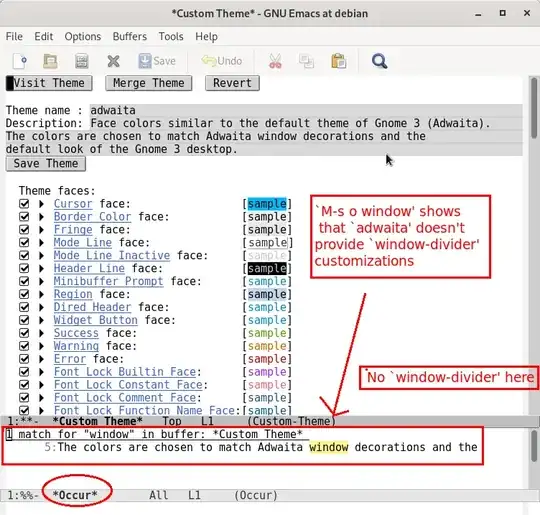Uncheck the Dired Header face checkbox
The height and width of the screenshot is (515, 540).
pos(24,307)
